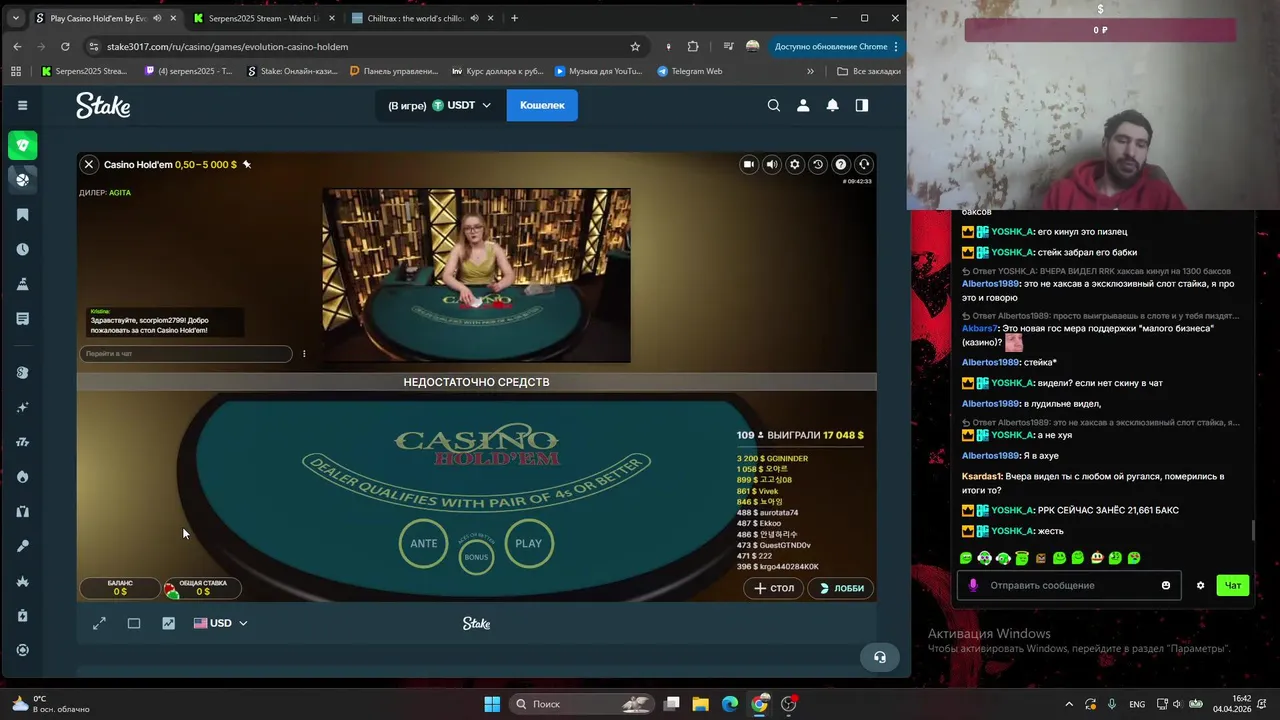Mute the game sound speaker button

tap(772, 164)
